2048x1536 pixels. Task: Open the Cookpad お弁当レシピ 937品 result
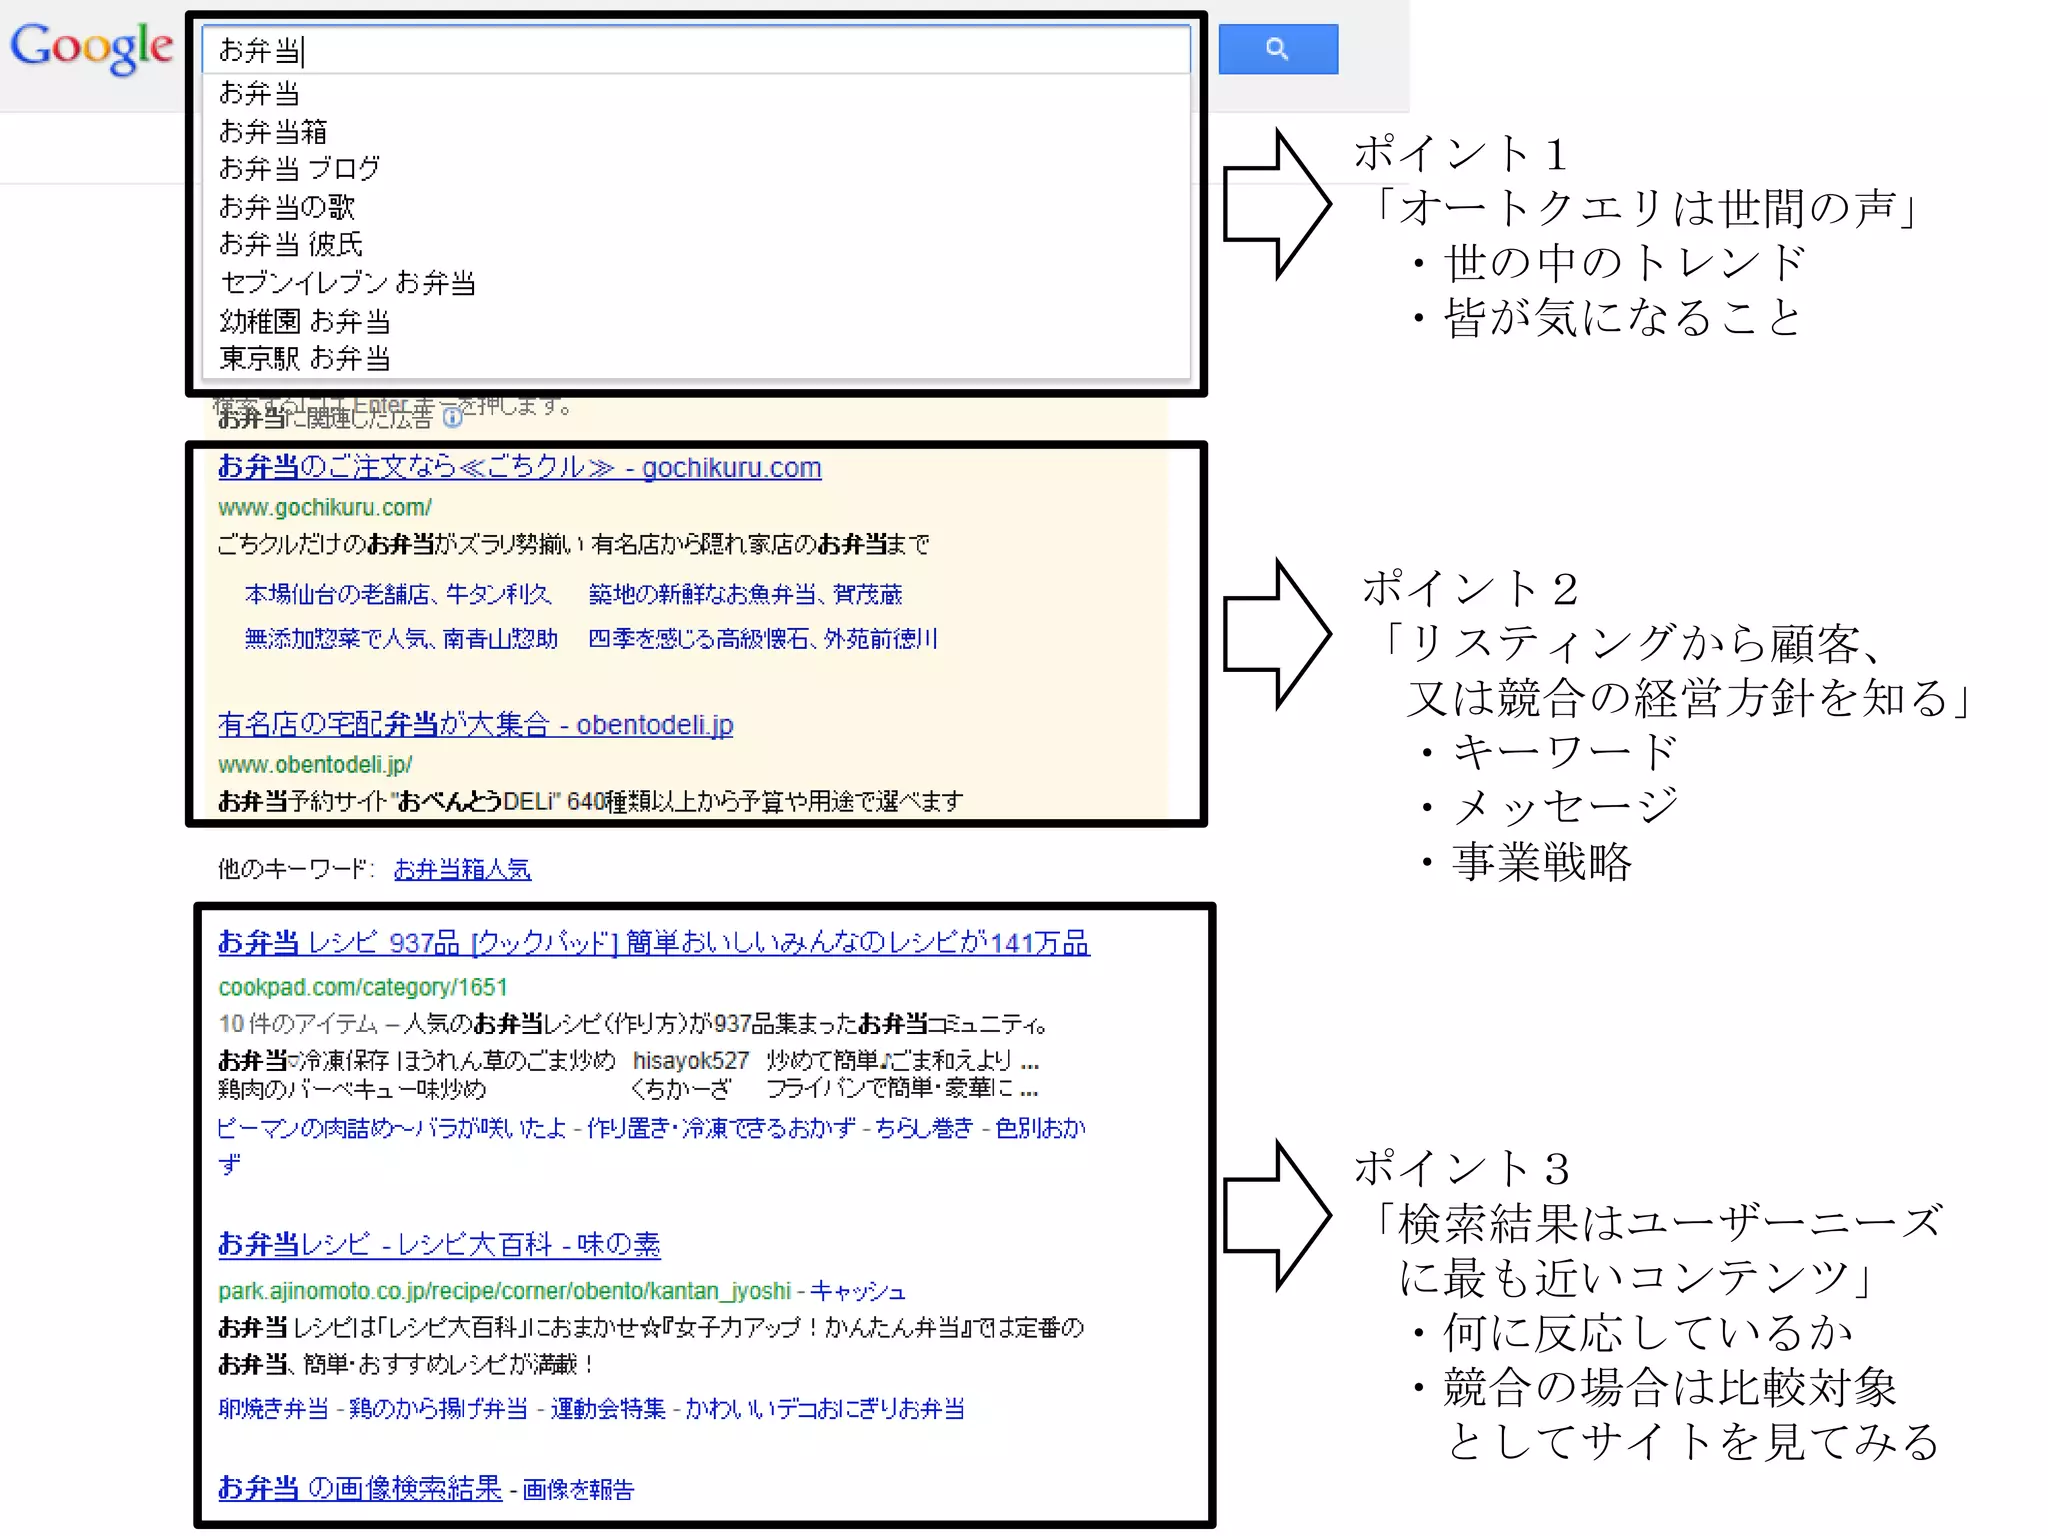[654, 942]
